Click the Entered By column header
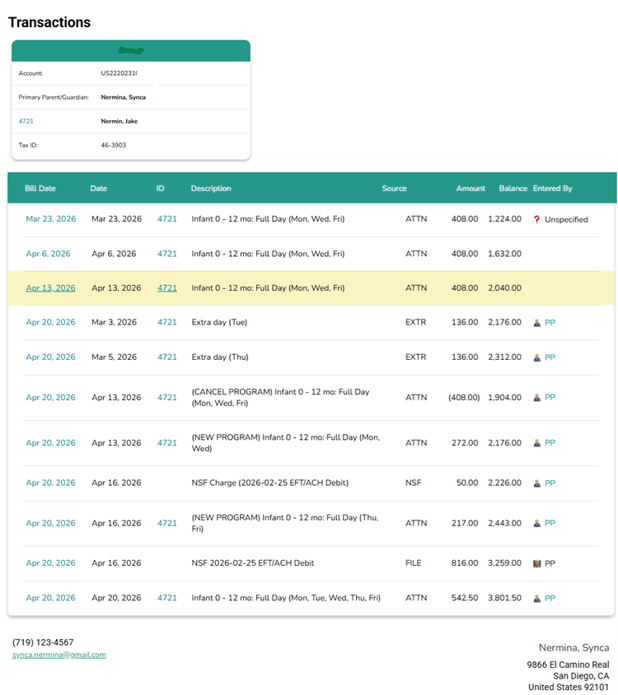This screenshot has height=695, width=618. [552, 188]
